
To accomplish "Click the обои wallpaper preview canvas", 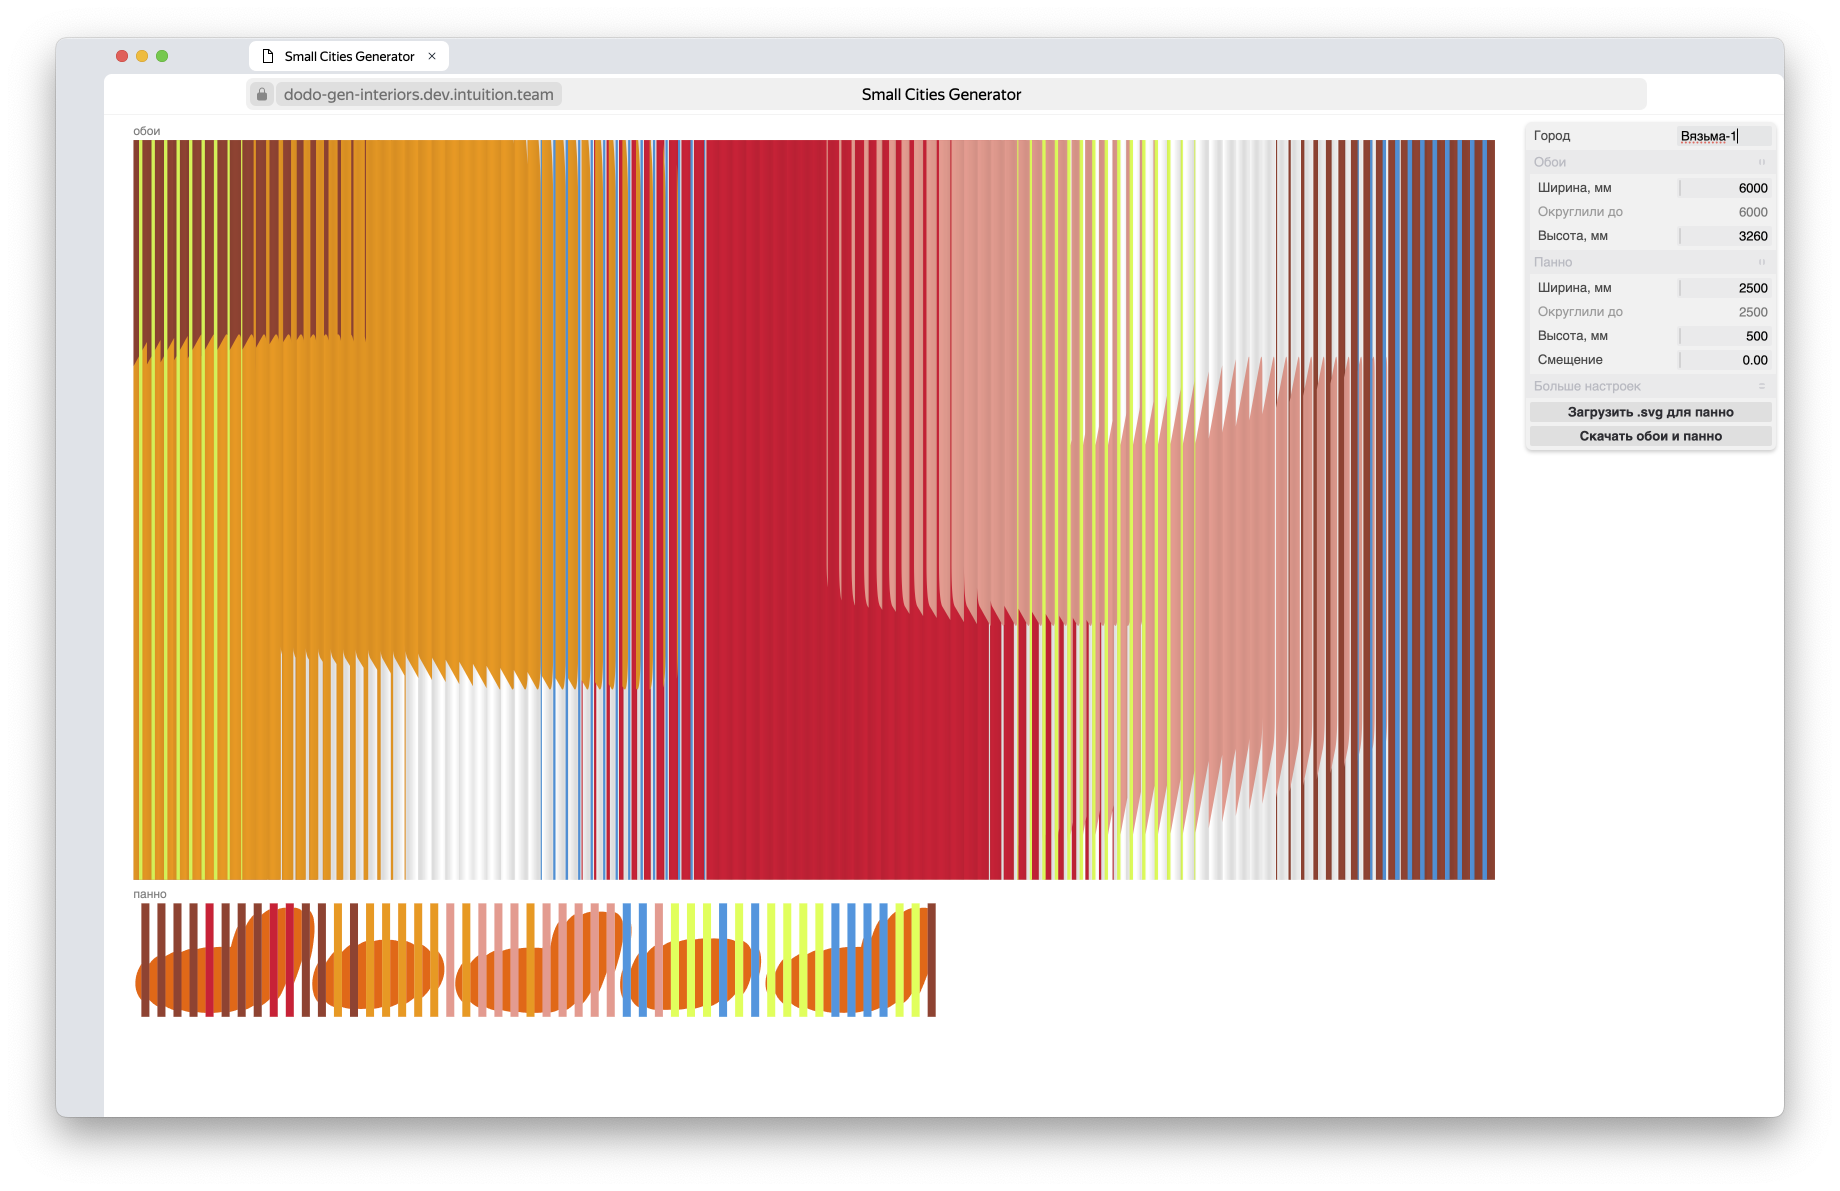I will pyautogui.click(x=813, y=510).
